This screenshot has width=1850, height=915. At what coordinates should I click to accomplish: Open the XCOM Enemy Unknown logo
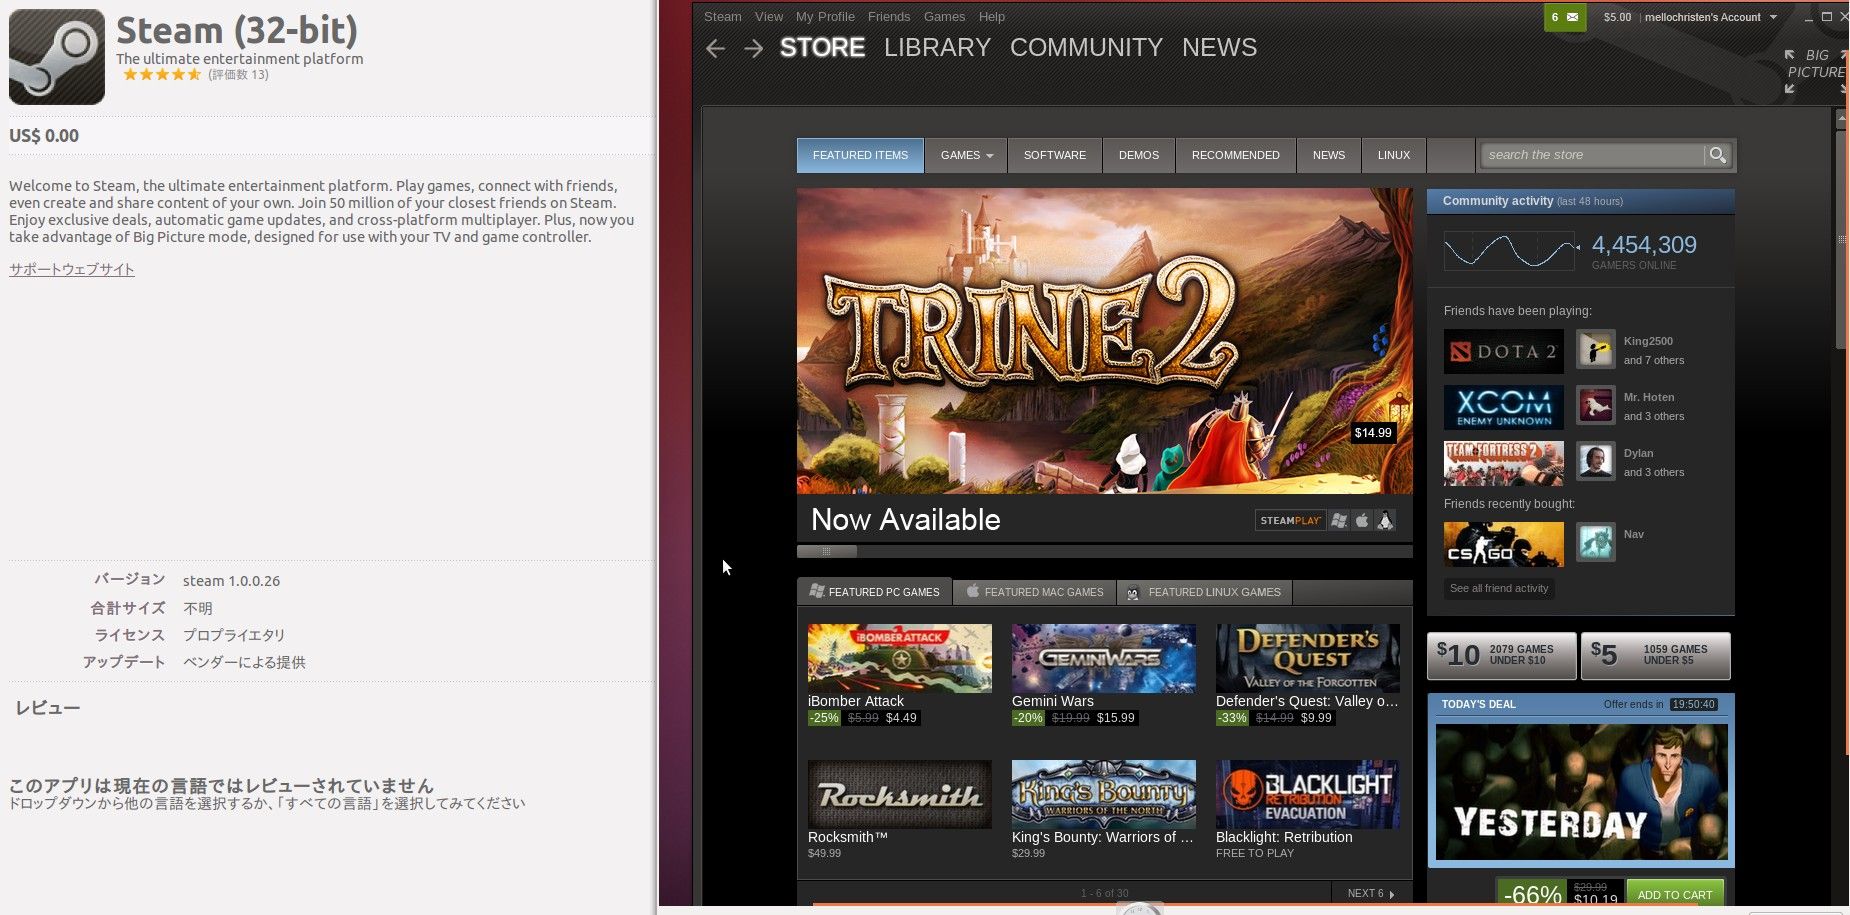(1504, 407)
